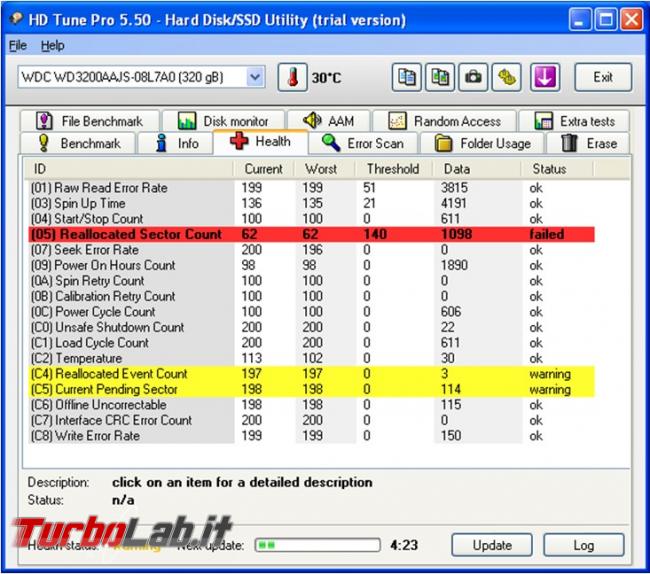Click the Log button
Viewport: 650px width, 574px height.
pos(584,545)
